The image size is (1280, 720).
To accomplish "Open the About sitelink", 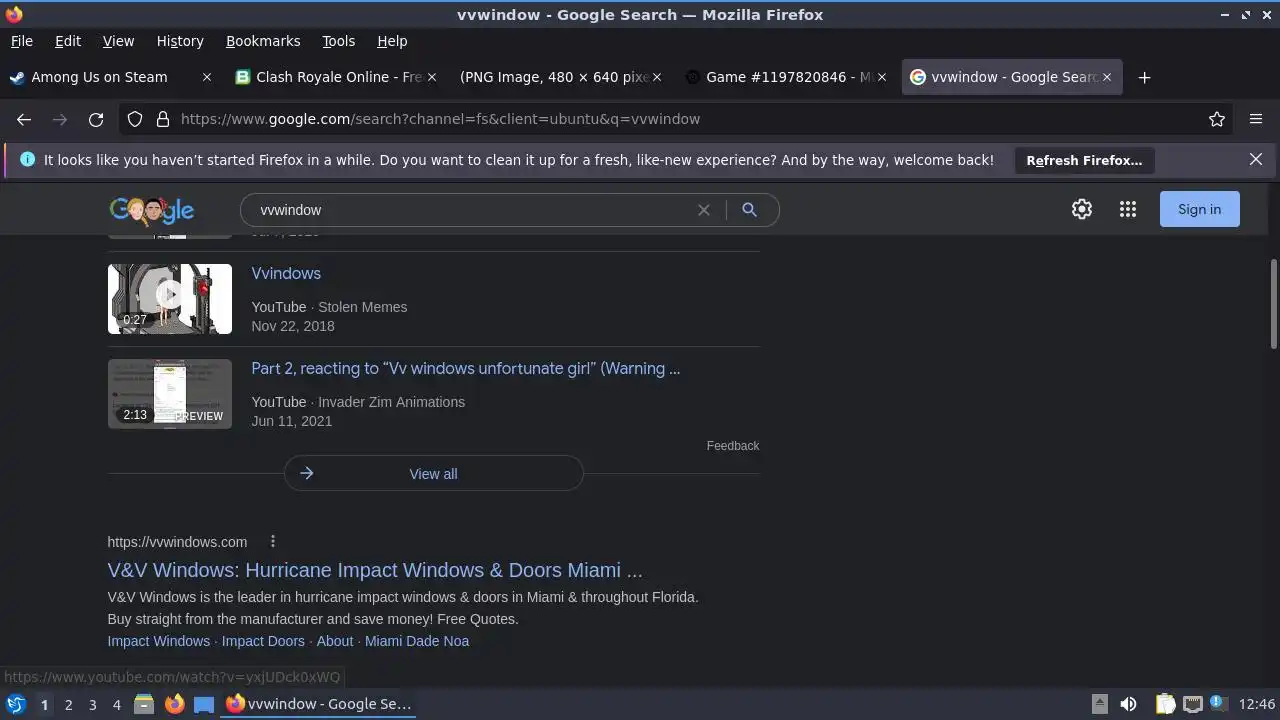I will [335, 641].
